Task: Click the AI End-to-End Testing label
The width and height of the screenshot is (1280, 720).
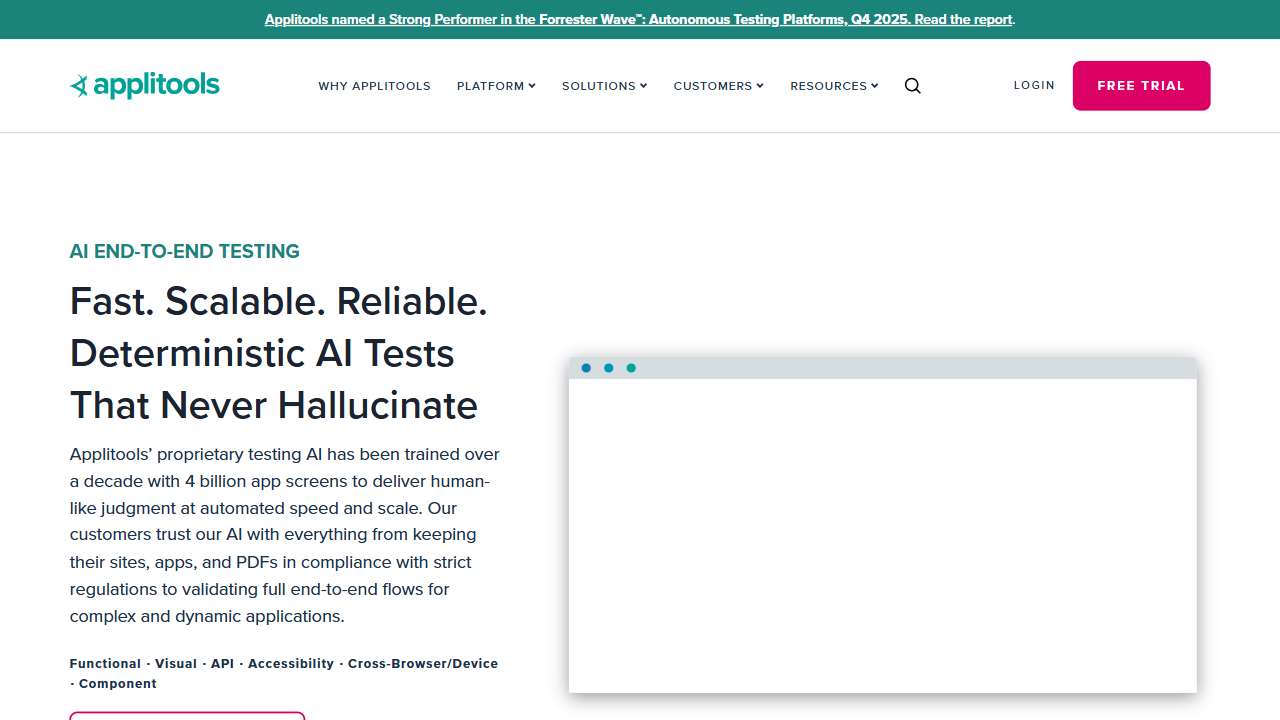Action: click(x=184, y=251)
